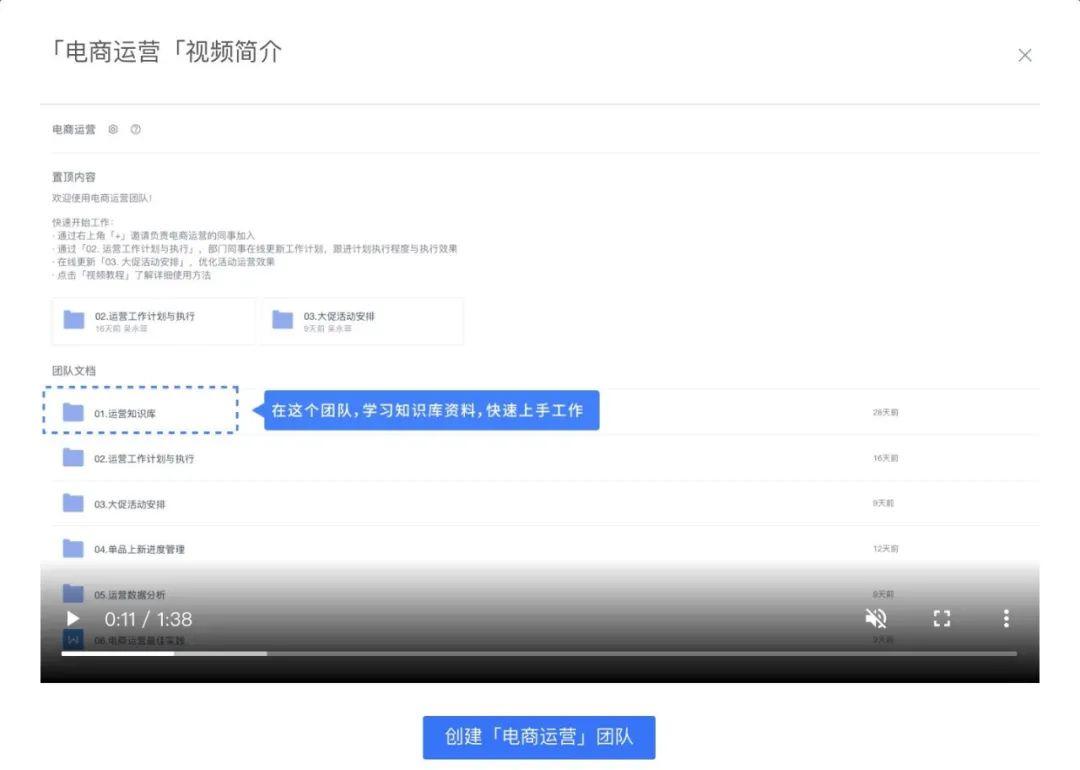This screenshot has height=770, width=1080.
Task: Seek along the video progress bar
Action: (539, 653)
